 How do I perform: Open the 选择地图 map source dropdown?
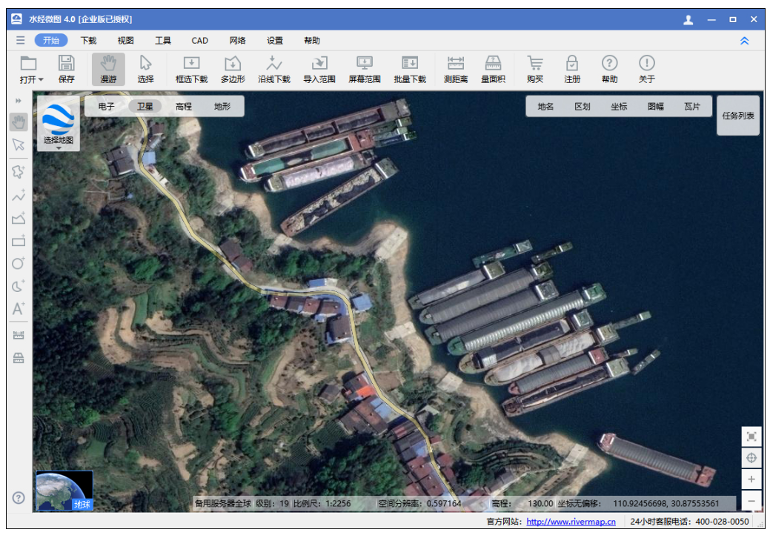coord(58,125)
